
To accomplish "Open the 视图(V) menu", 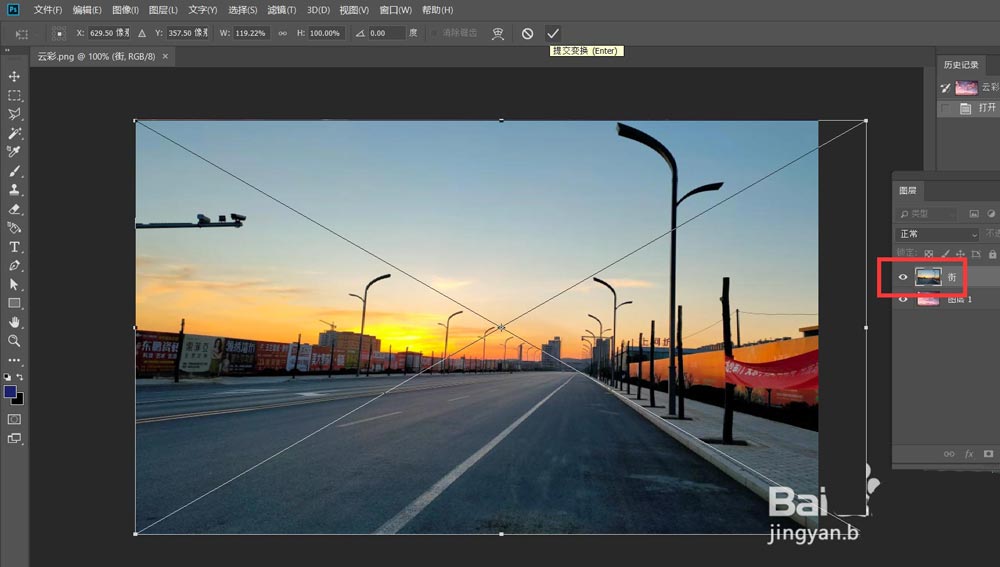I will click(x=354, y=10).
